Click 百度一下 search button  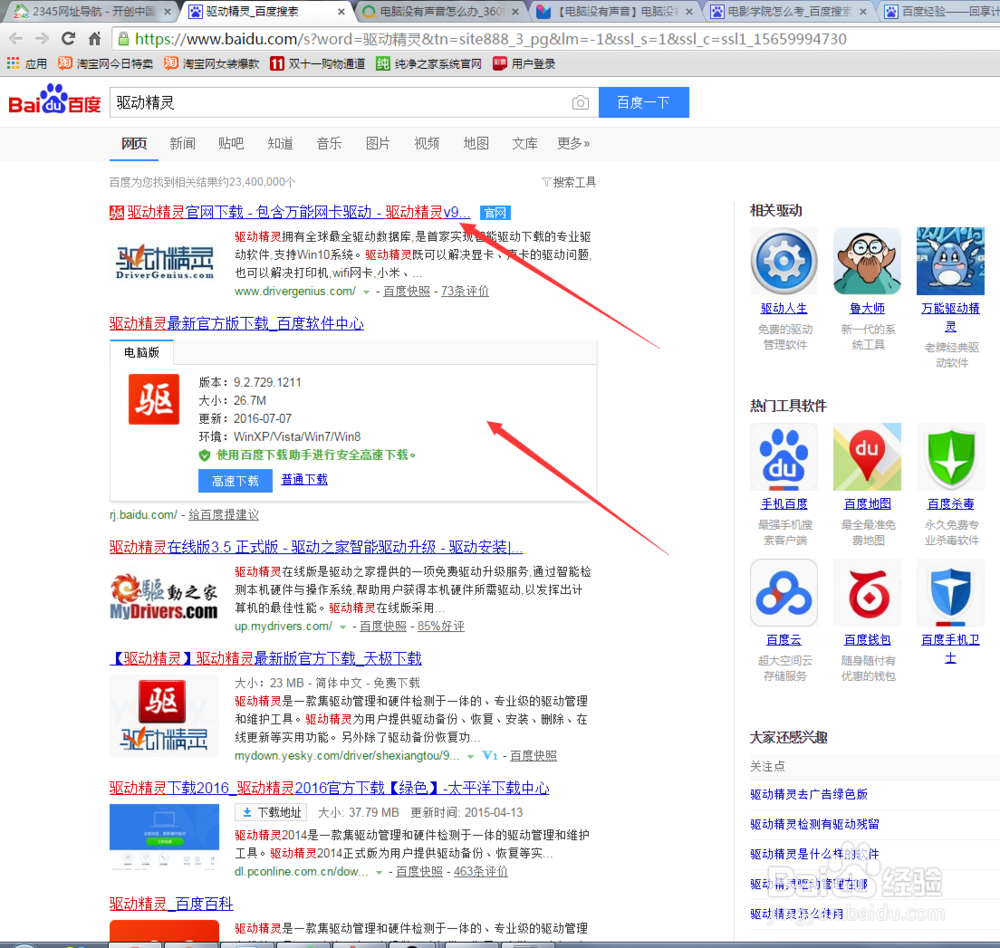[643, 103]
